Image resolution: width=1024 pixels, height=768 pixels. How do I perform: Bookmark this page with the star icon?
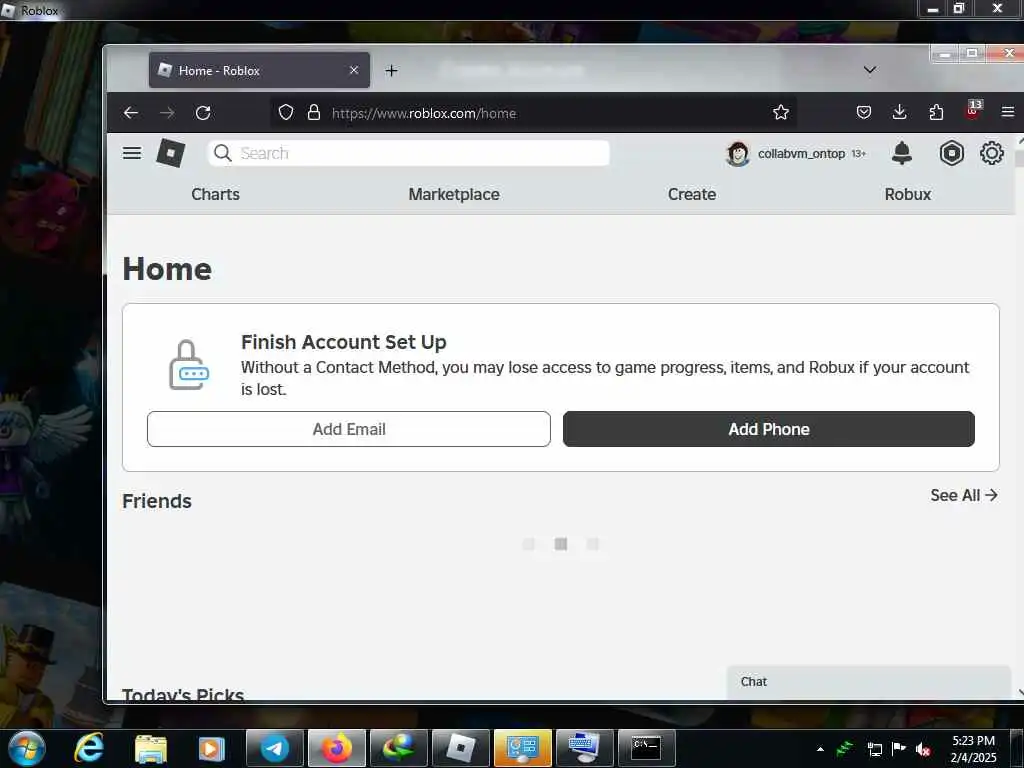click(x=781, y=113)
